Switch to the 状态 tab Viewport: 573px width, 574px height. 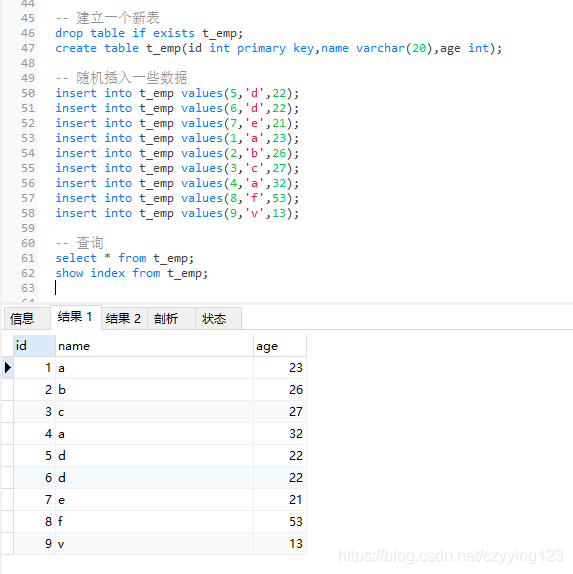pos(218,318)
